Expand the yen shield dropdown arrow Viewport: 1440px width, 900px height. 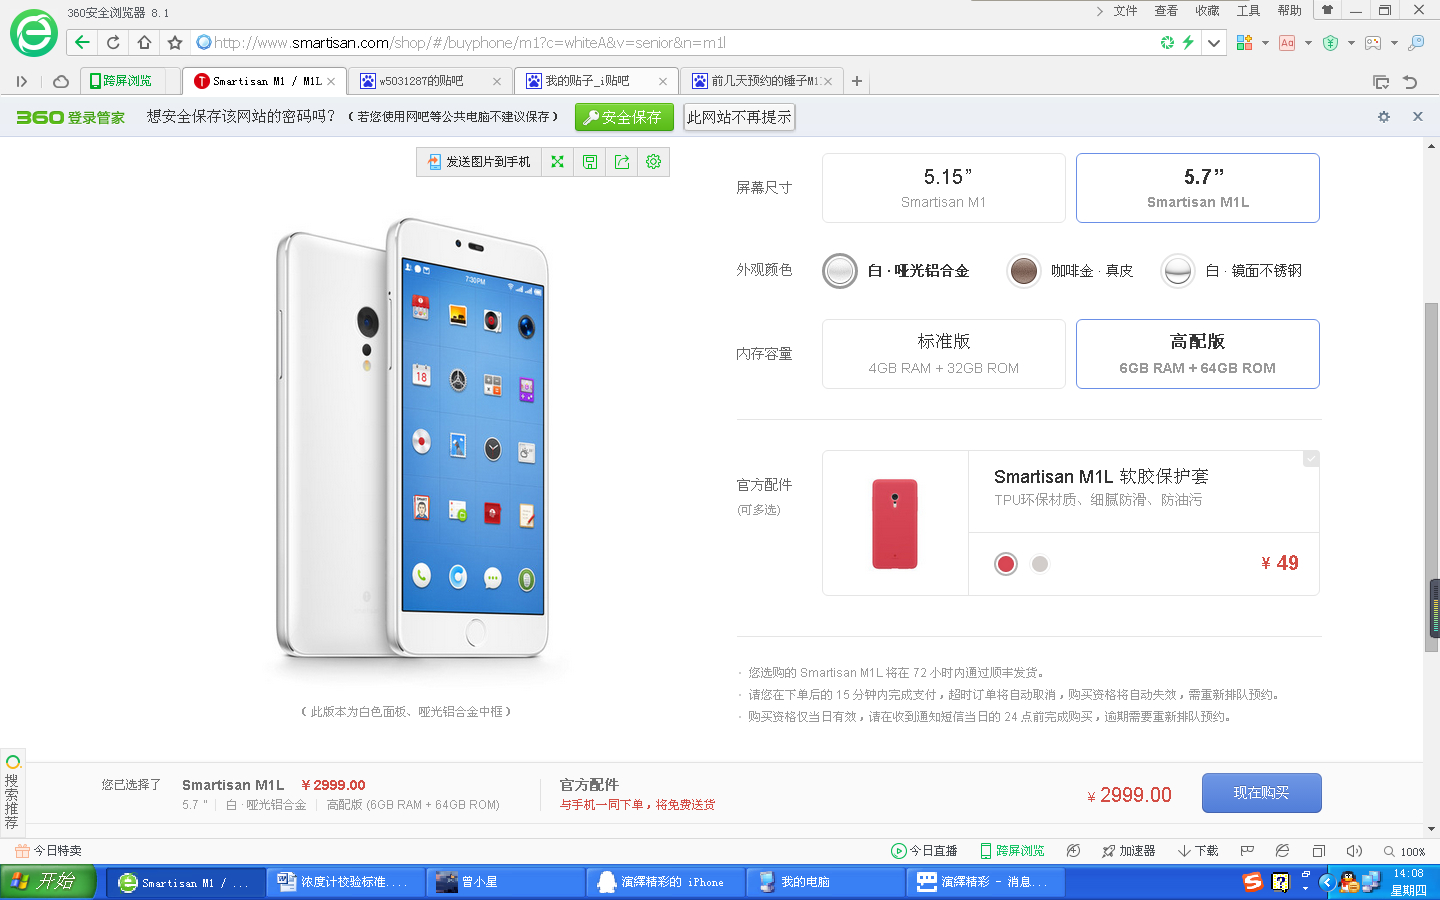click(1351, 42)
